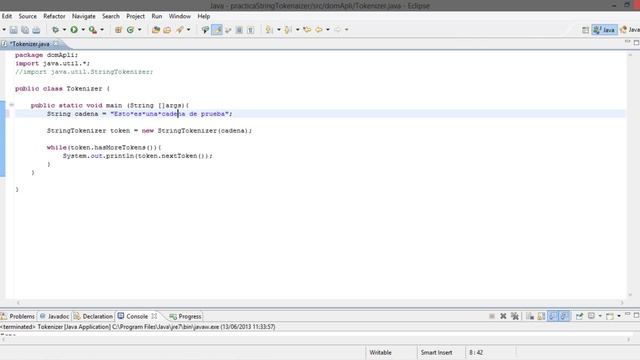Click the New Java Class icon
Screen dimensions: 640x360
pos(130,30)
